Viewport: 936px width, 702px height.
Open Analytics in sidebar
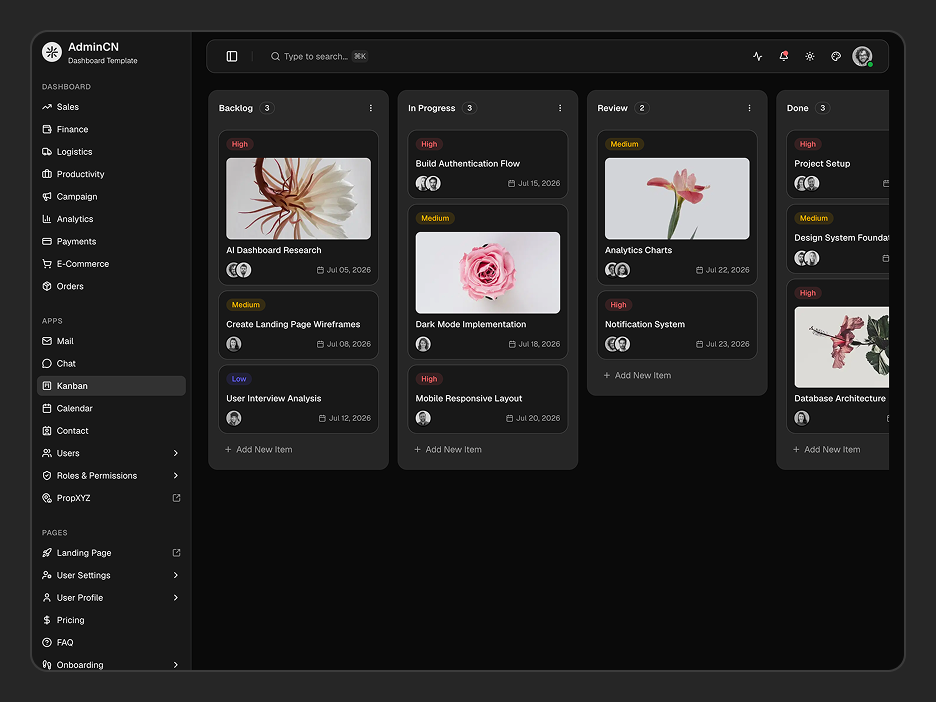click(x=111, y=219)
